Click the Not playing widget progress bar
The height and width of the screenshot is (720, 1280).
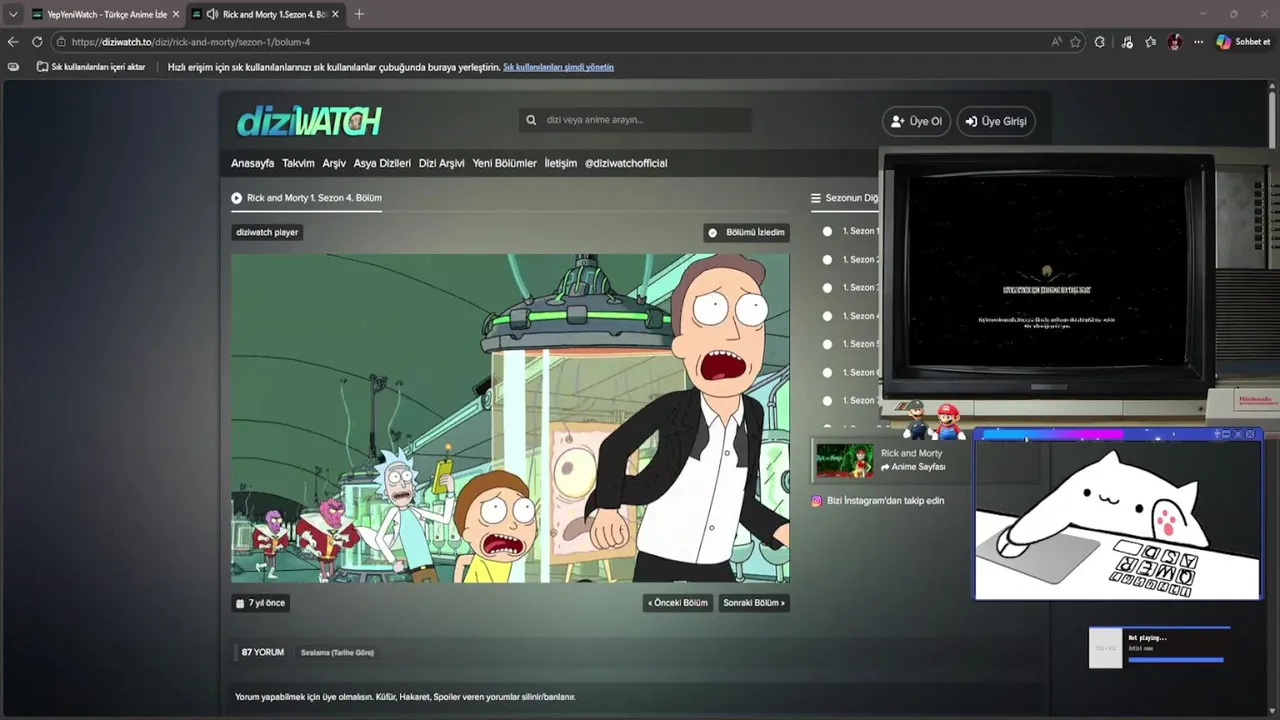click(1176, 660)
